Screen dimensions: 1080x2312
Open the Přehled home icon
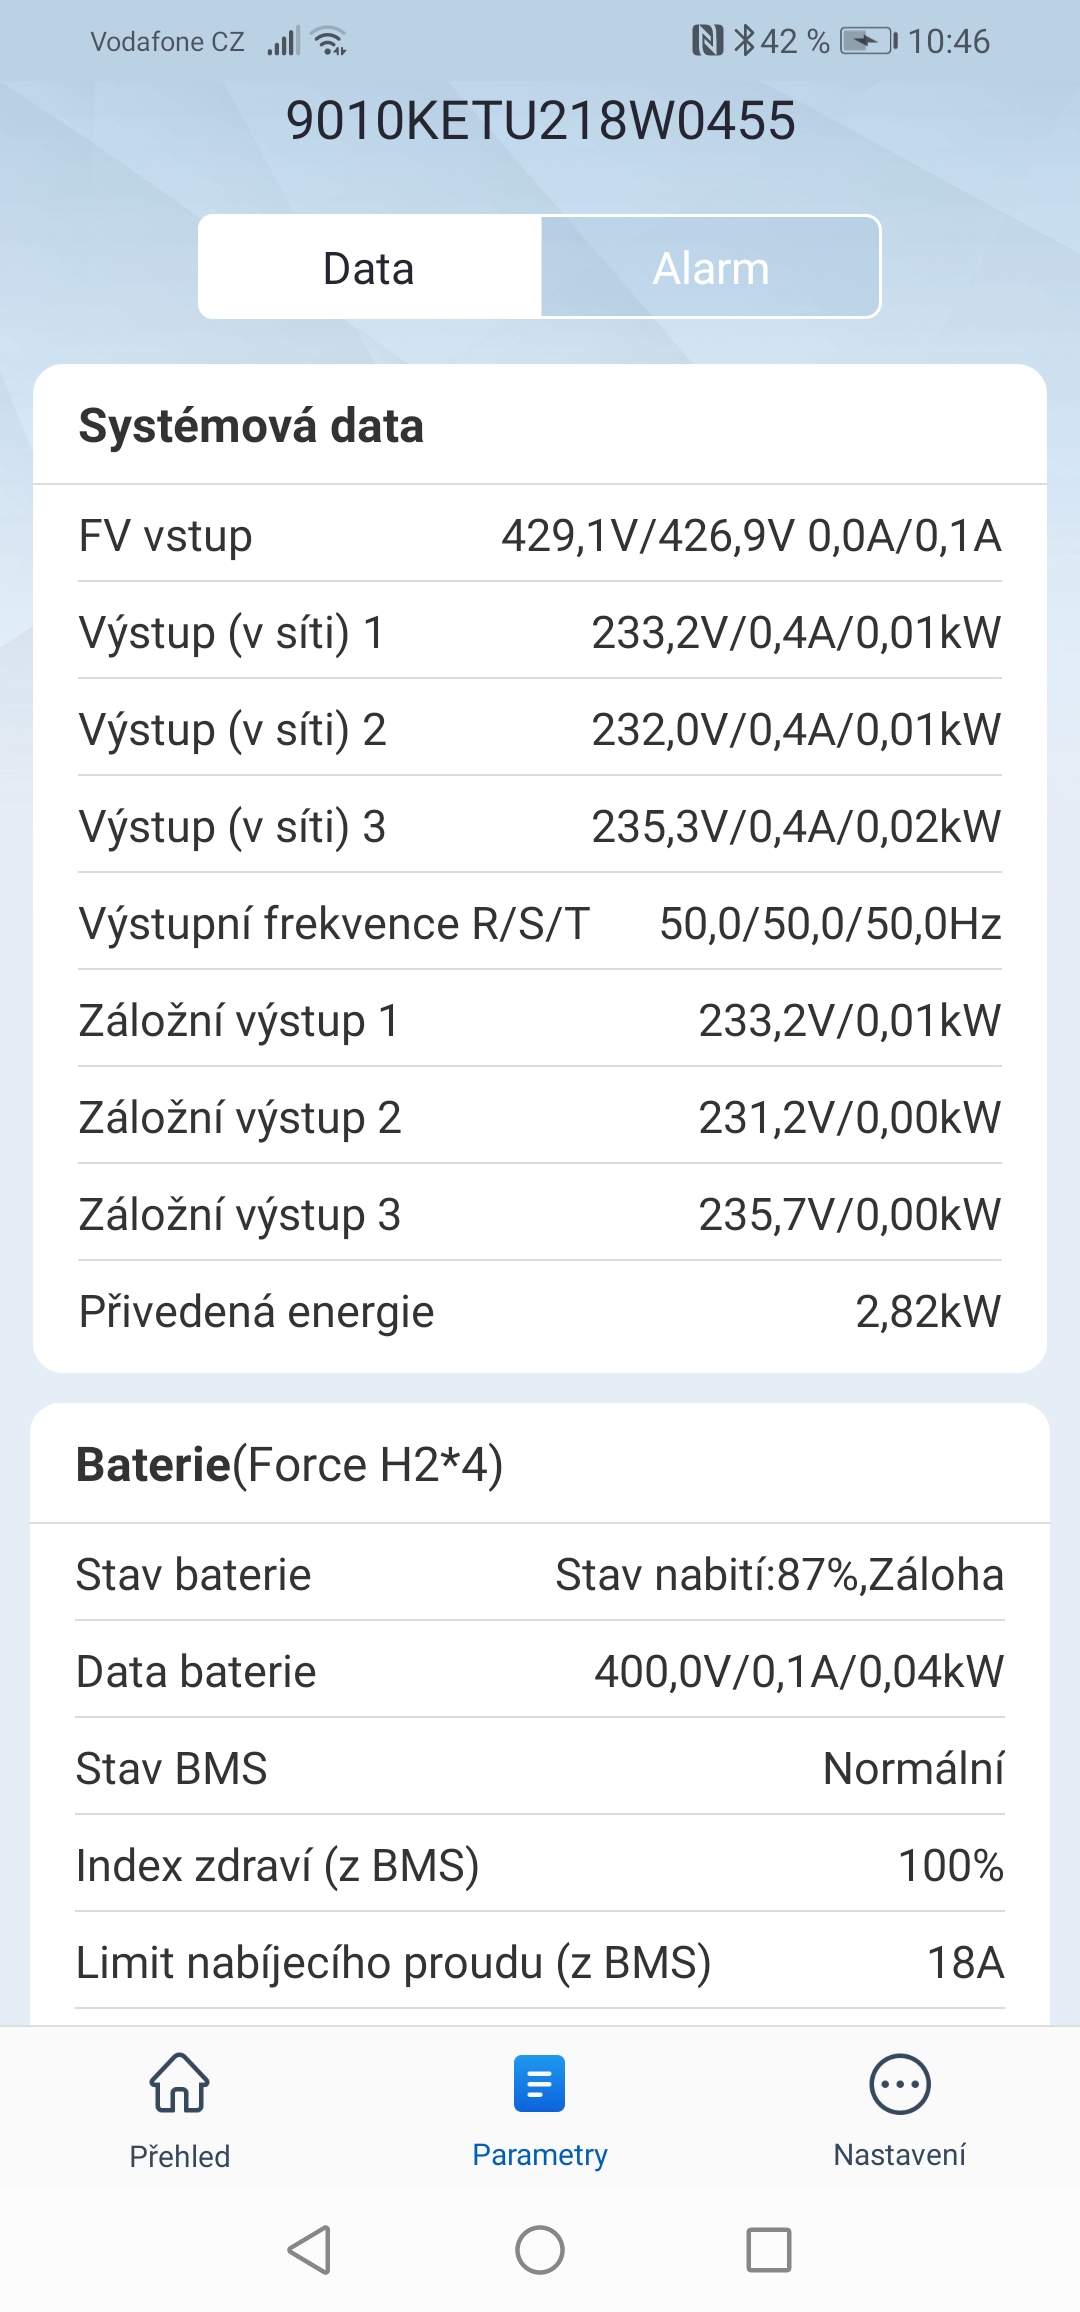pos(180,2083)
